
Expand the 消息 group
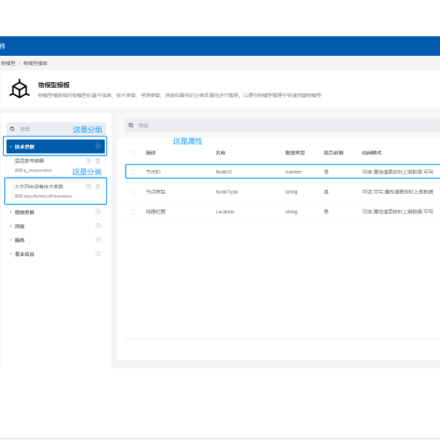coord(11,226)
